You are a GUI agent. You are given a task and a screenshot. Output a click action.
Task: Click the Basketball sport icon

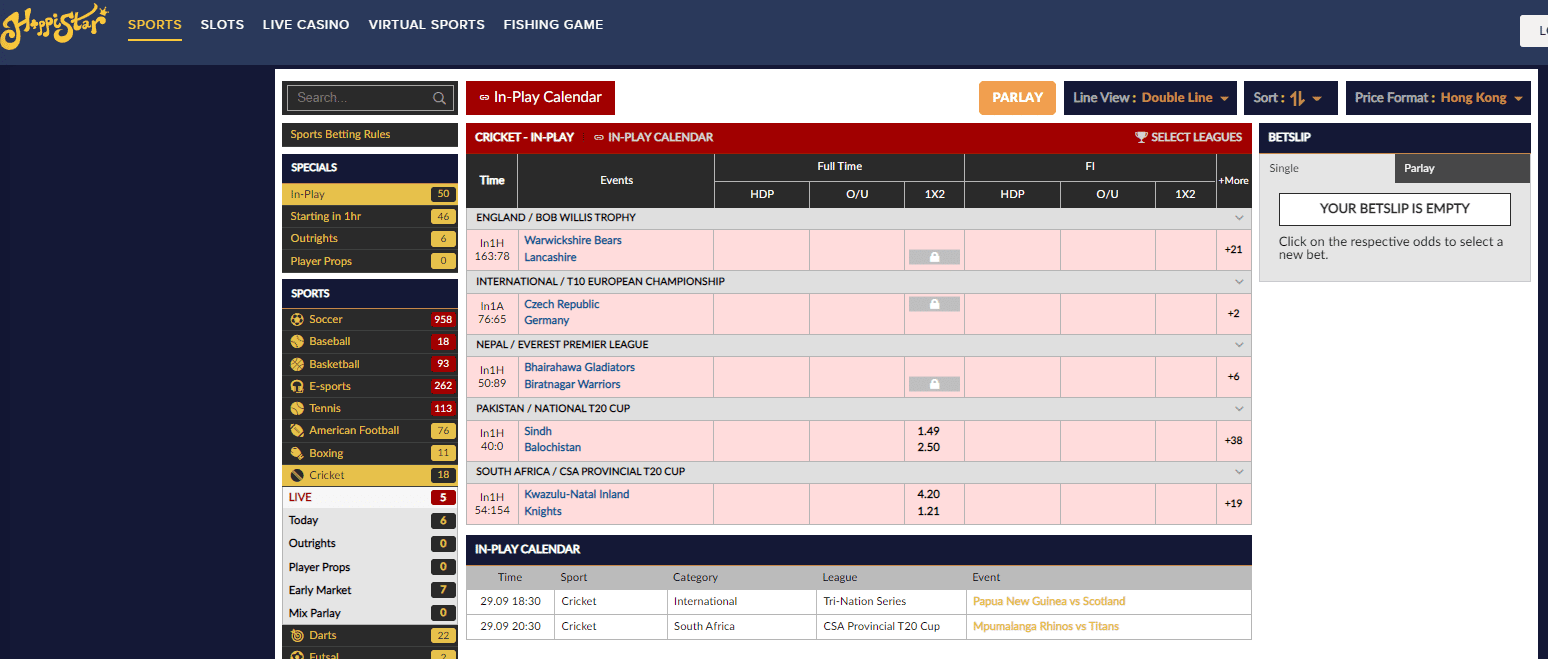[x=297, y=364]
